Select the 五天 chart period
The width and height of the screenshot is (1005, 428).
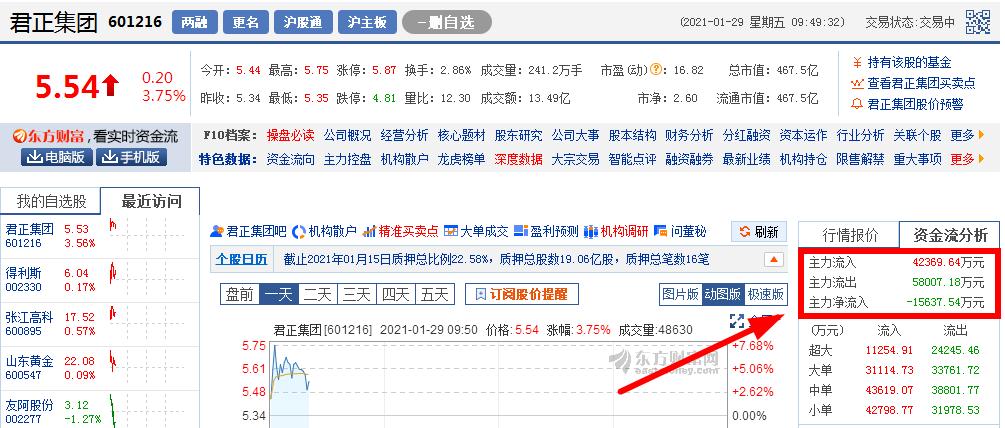pyautogui.click(x=435, y=295)
